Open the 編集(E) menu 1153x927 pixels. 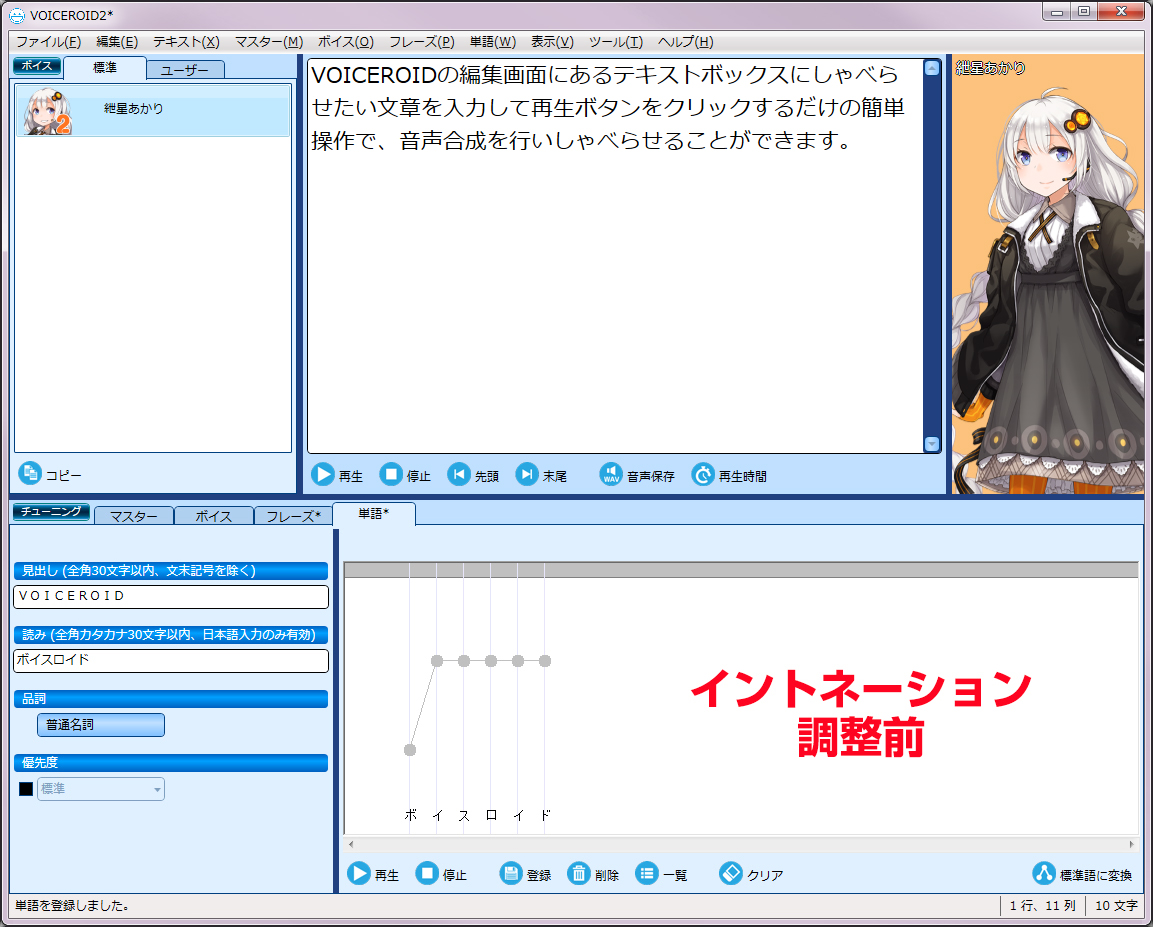(x=117, y=42)
